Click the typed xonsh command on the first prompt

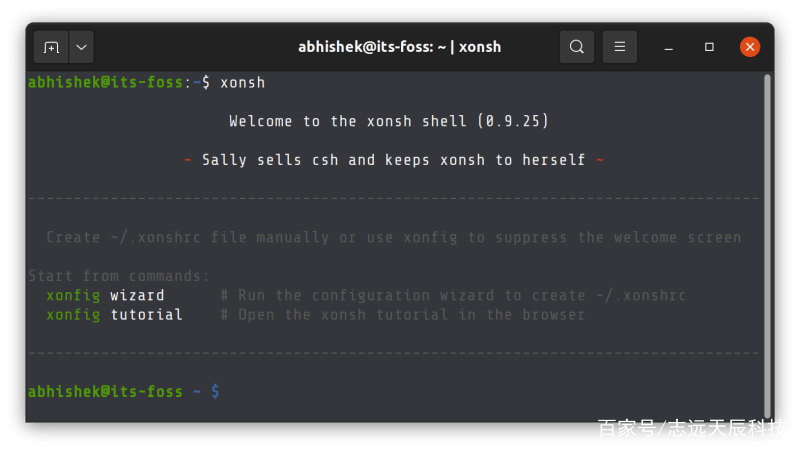pyautogui.click(x=242, y=83)
